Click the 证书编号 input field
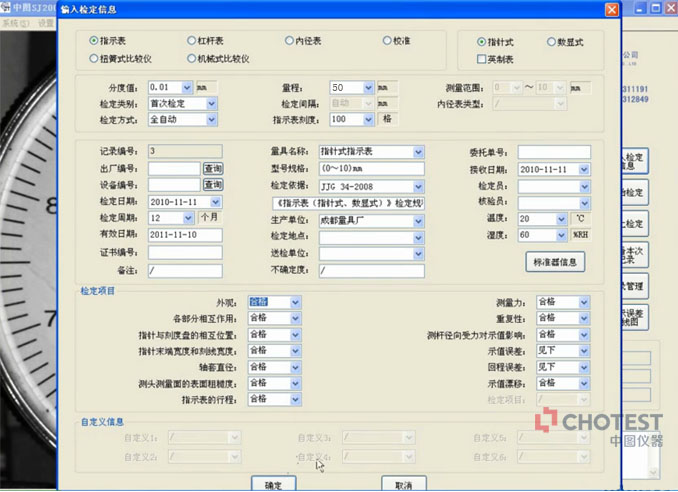678x492 pixels. click(185, 251)
